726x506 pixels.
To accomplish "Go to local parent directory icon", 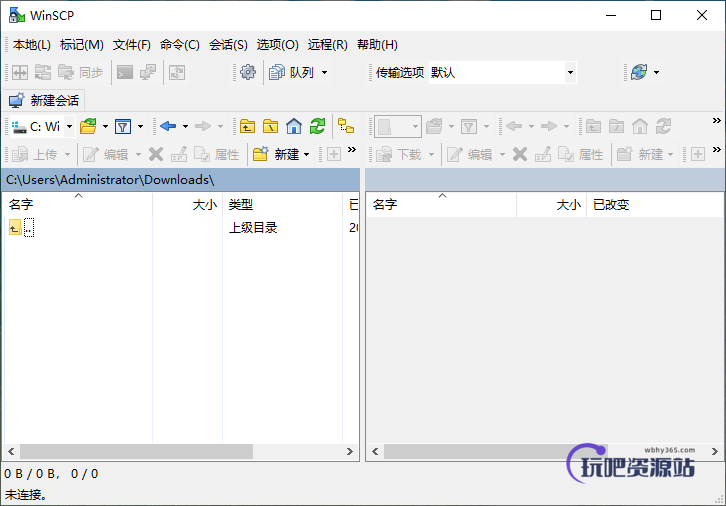I will point(247,126).
